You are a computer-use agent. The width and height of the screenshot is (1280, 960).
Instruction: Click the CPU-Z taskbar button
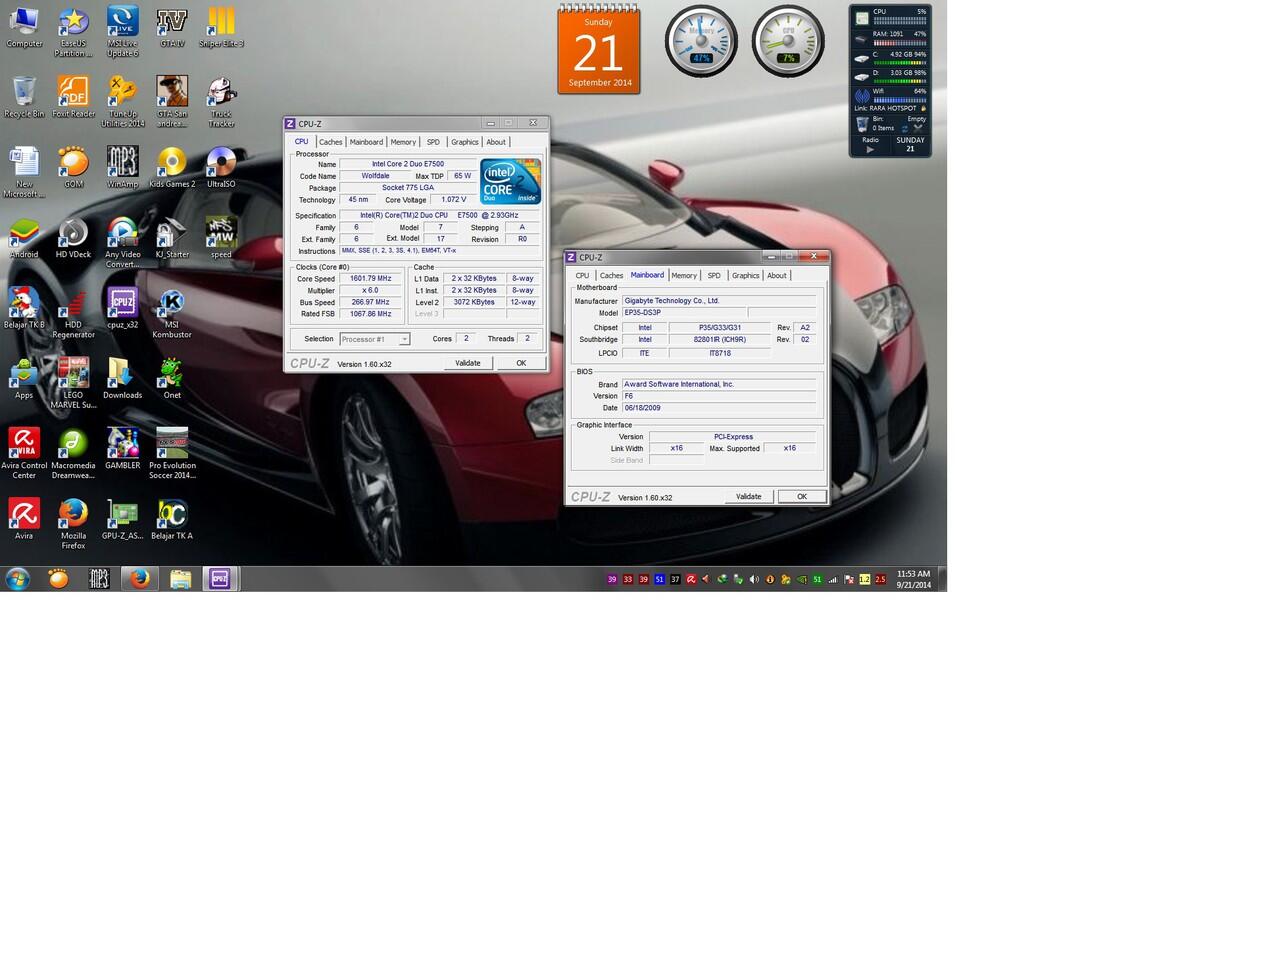coord(220,578)
